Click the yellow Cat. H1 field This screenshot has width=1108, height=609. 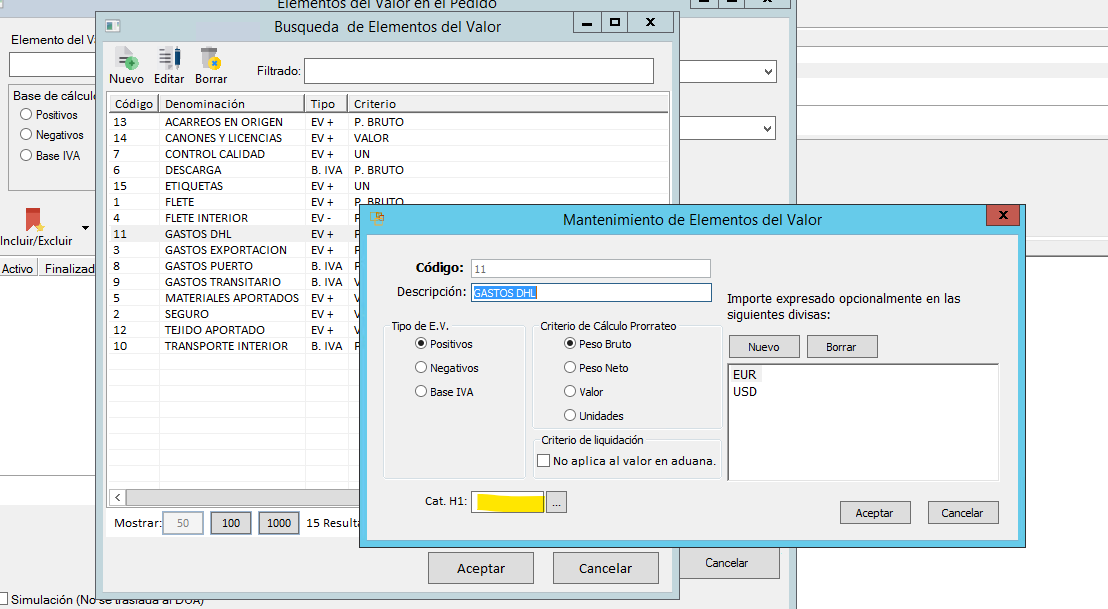[508, 503]
